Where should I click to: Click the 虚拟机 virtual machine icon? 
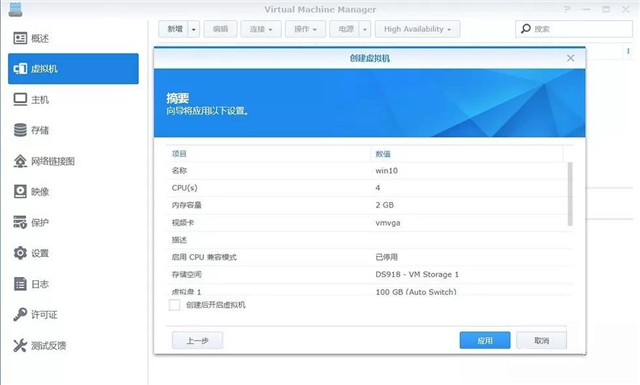pos(20,69)
